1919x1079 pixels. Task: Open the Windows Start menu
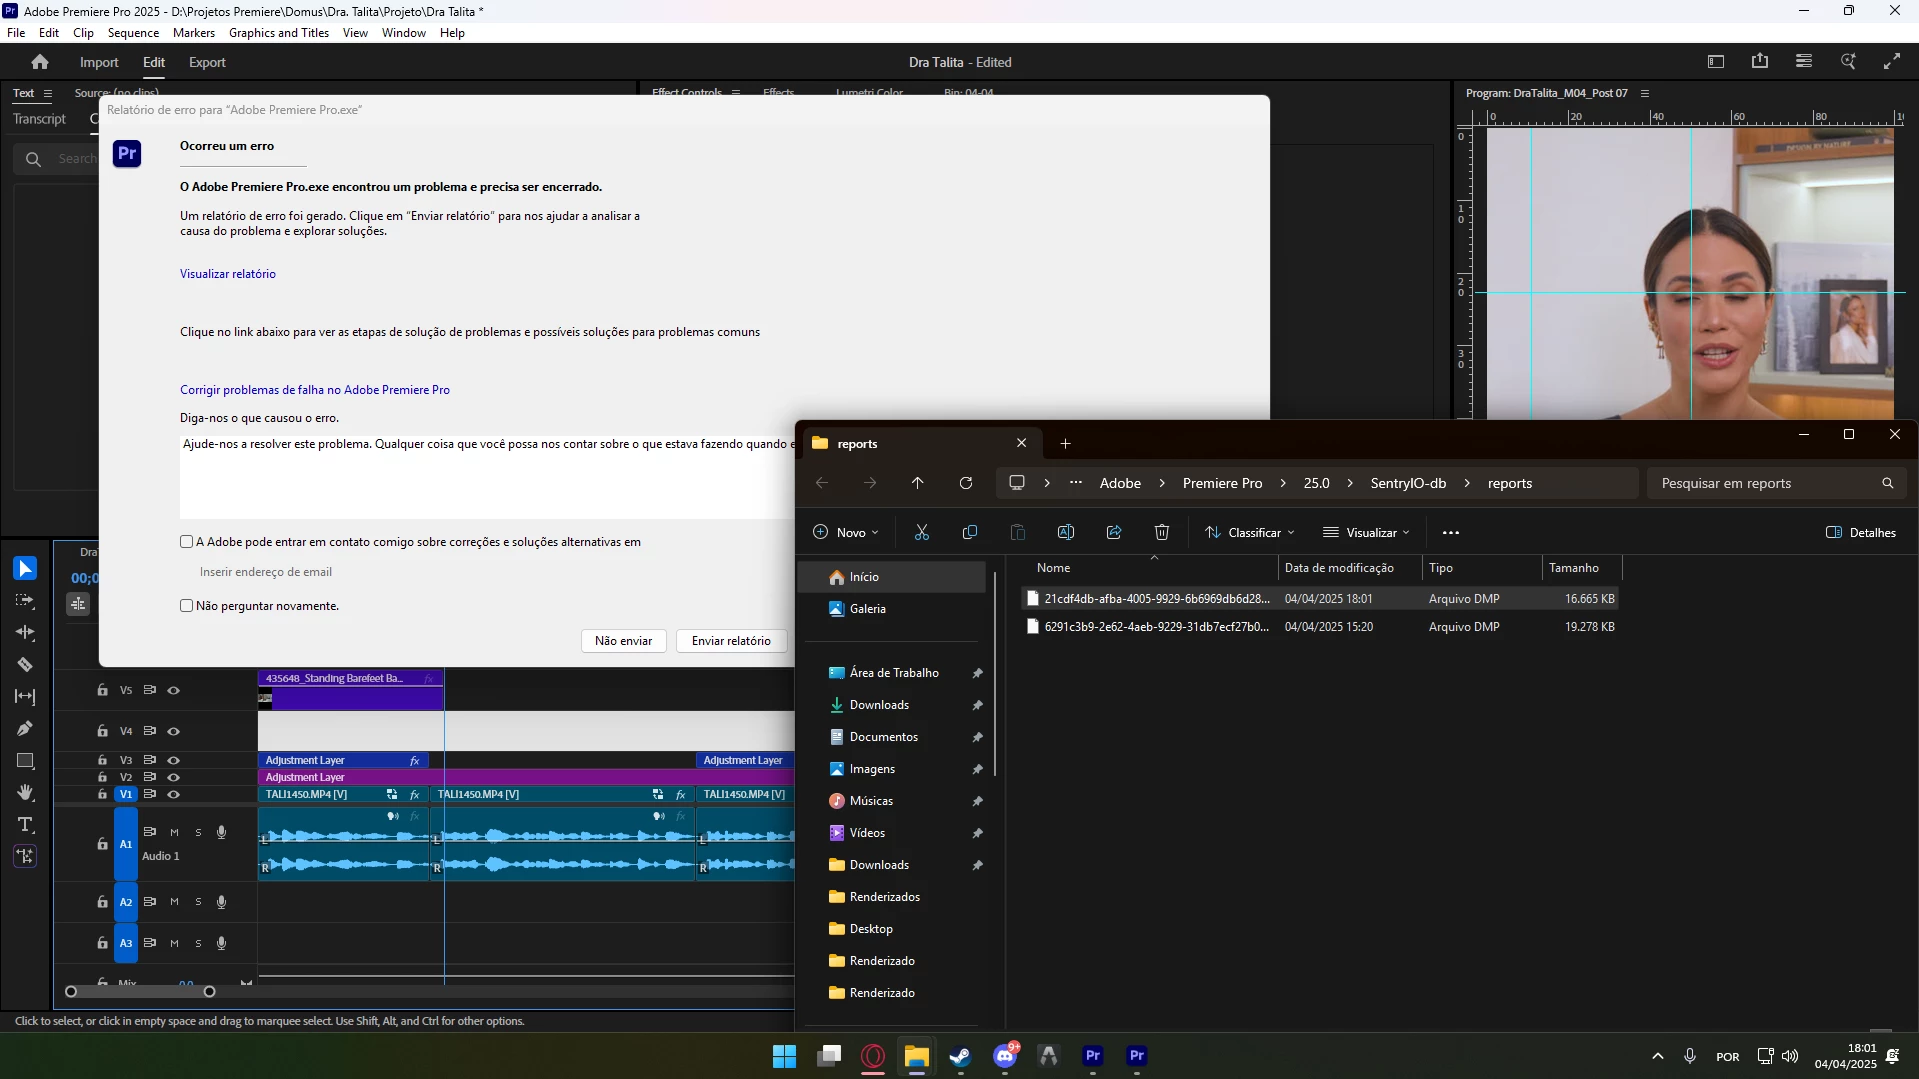pos(785,1056)
